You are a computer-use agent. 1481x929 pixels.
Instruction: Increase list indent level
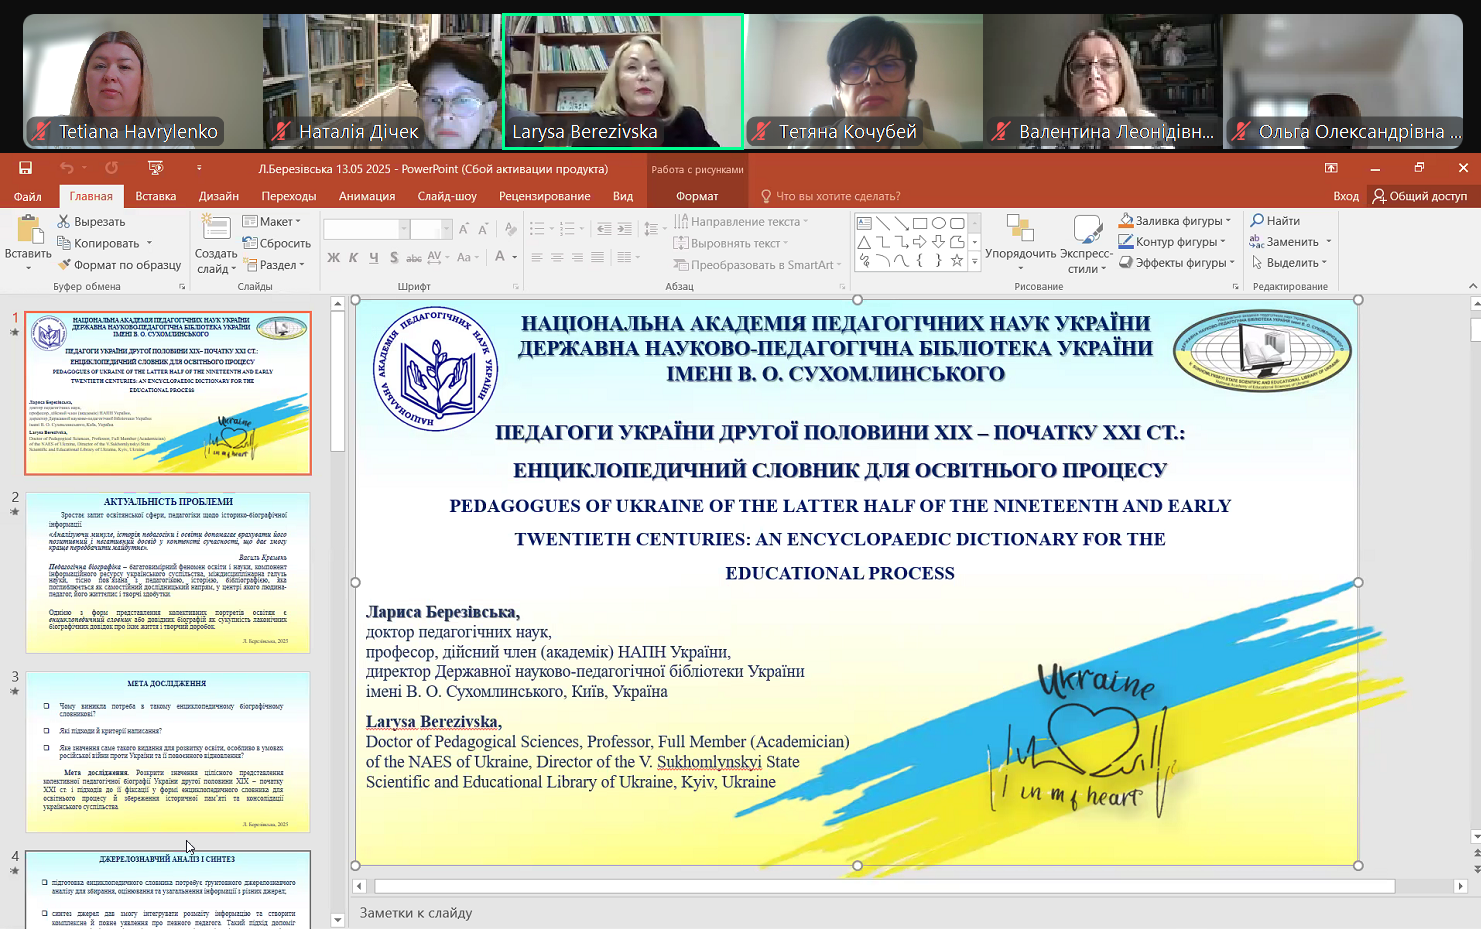click(x=624, y=230)
